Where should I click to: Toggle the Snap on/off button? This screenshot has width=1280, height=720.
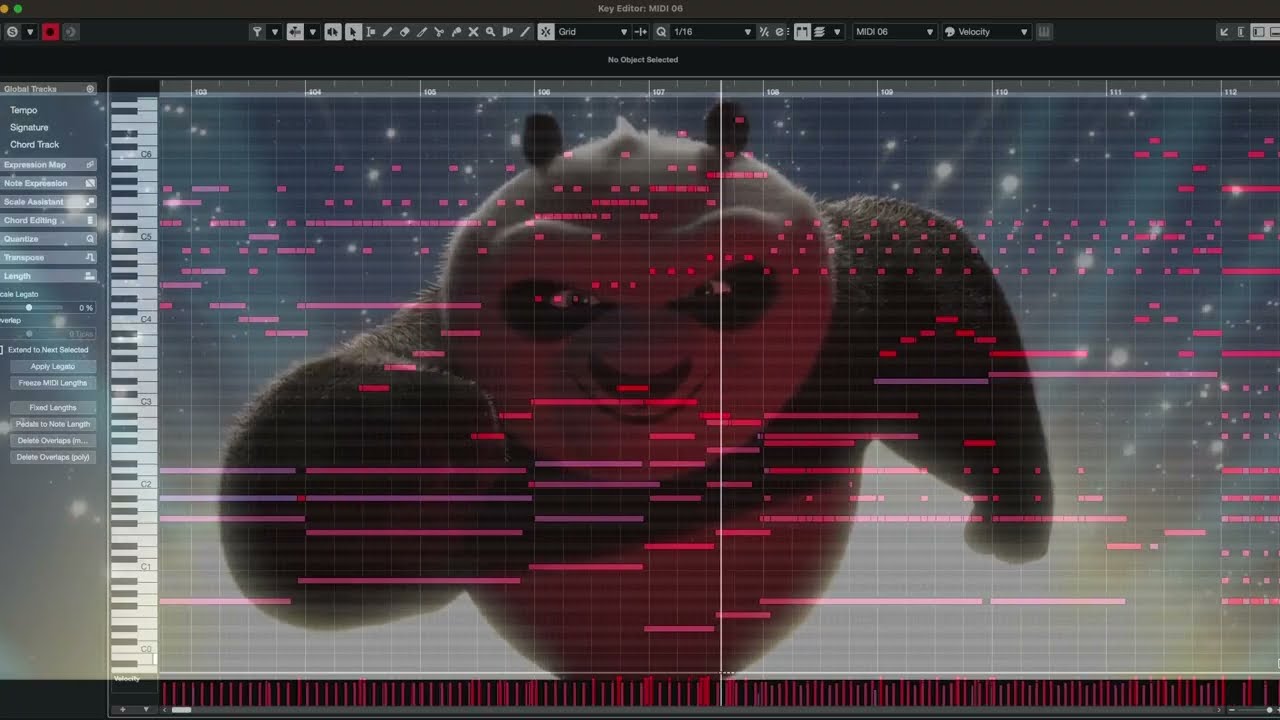(x=545, y=32)
